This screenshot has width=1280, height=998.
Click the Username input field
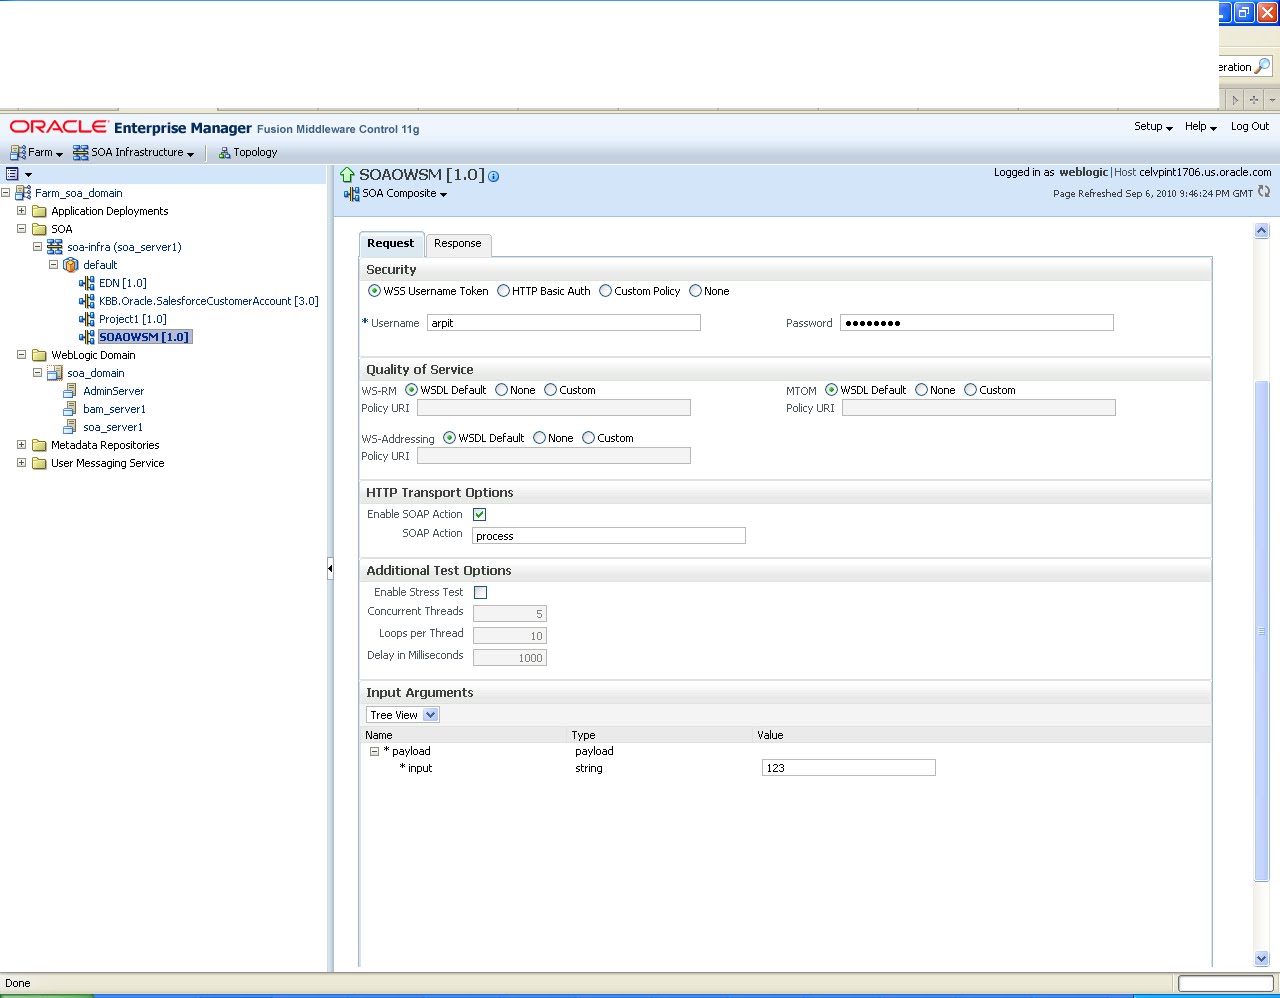click(x=564, y=323)
